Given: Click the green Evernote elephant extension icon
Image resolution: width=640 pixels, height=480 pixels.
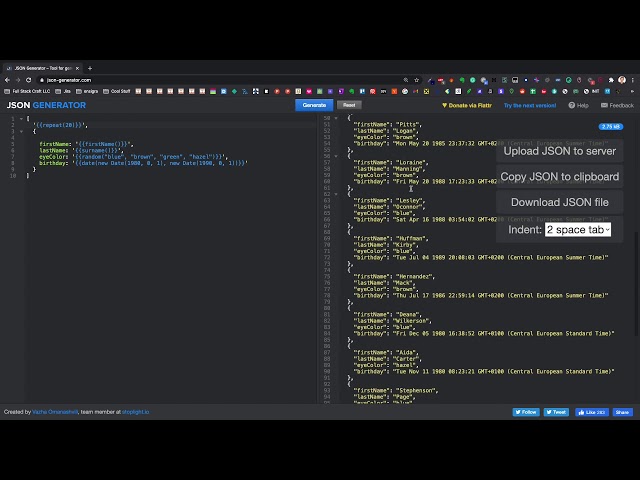Looking at the screenshot, I should coord(462,80).
